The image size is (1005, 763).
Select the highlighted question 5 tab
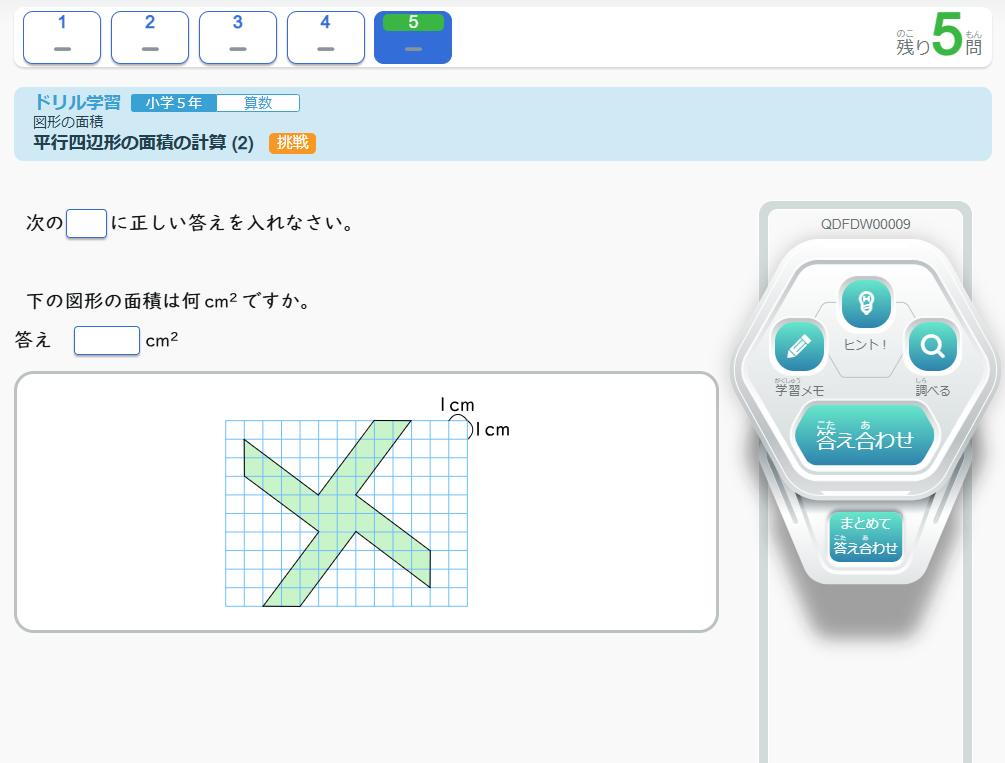click(x=413, y=37)
